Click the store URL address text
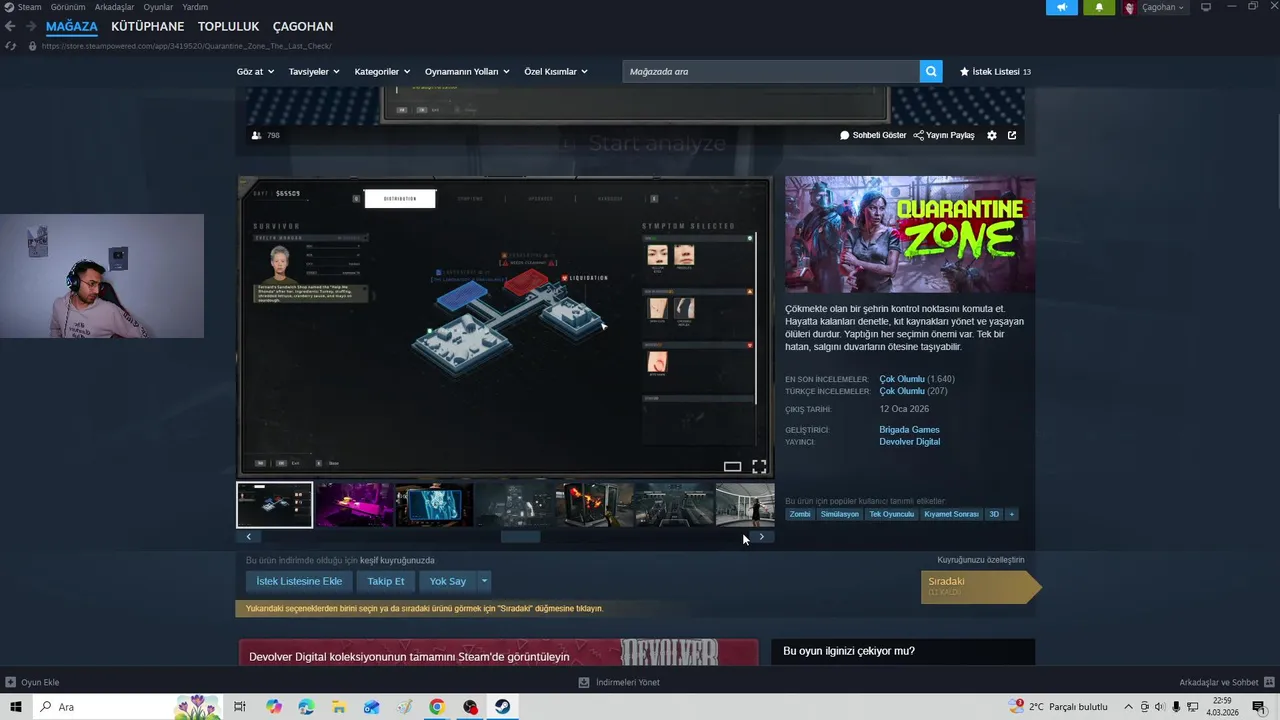Screen dimensions: 1280x720 (x=186, y=46)
